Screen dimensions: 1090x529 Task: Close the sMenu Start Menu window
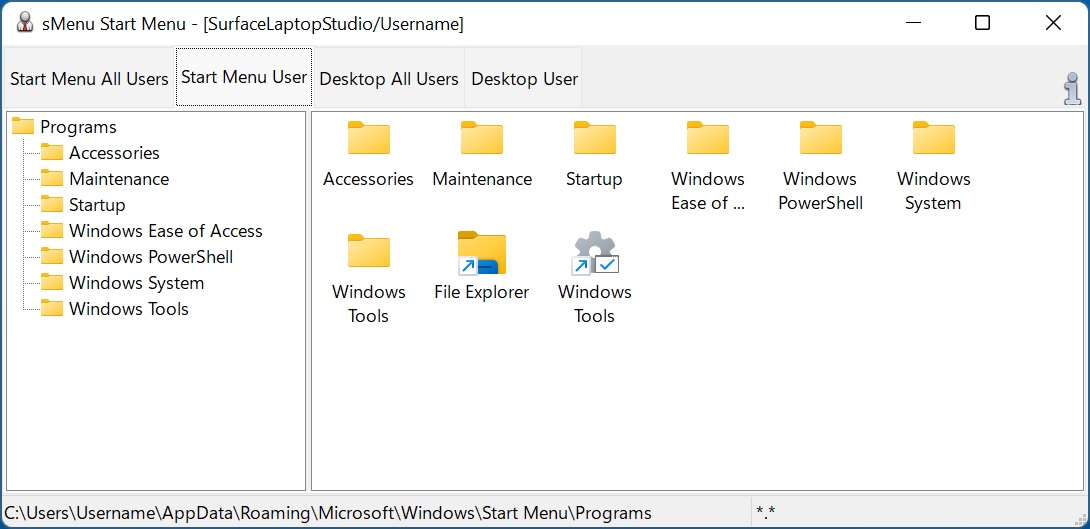1053,23
